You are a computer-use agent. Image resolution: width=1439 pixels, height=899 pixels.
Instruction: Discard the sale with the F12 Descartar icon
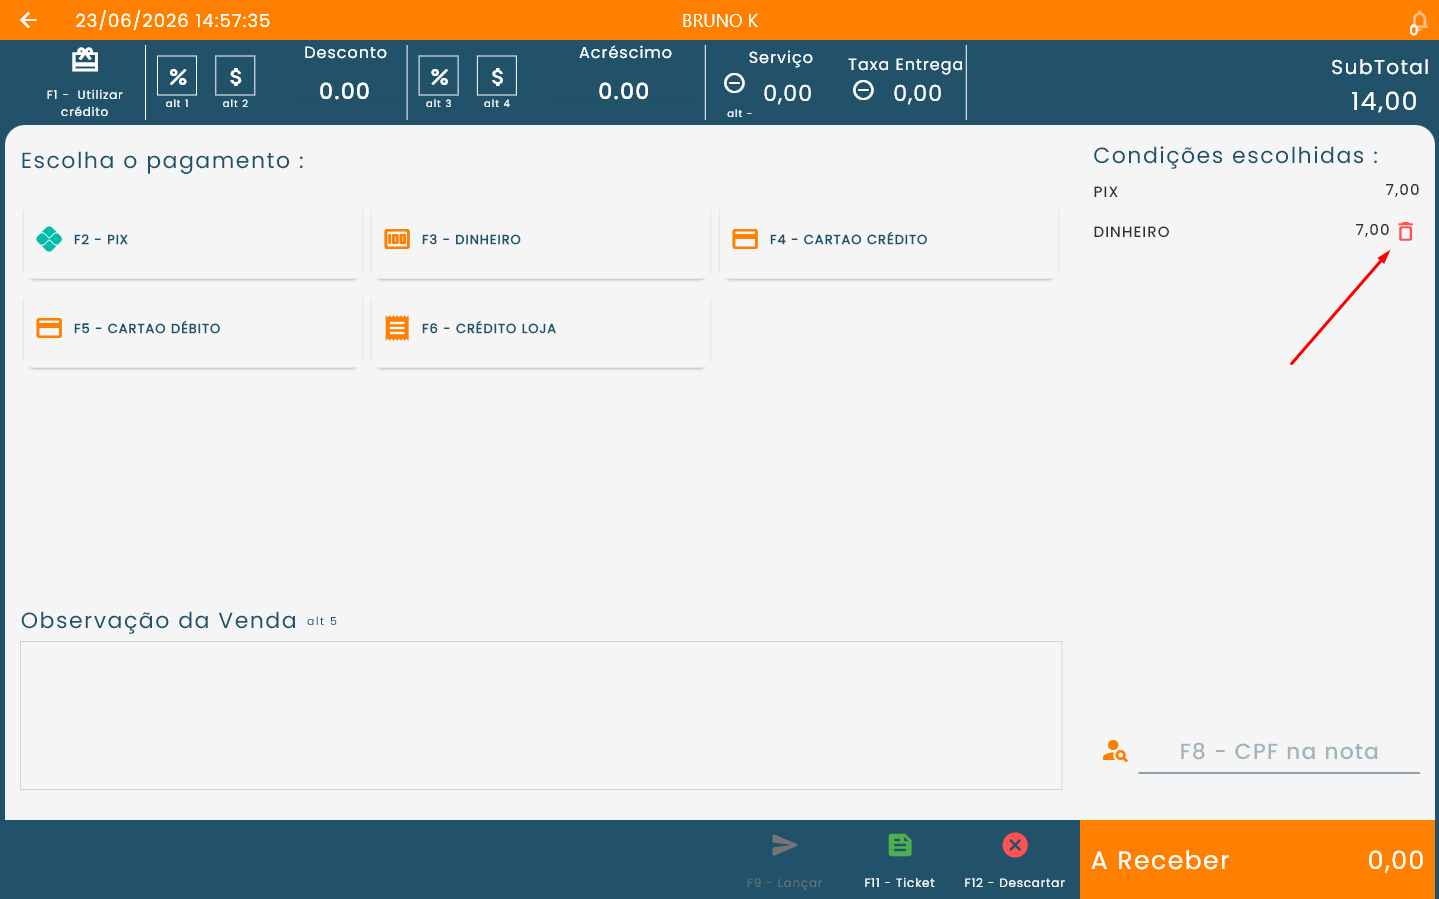tap(1015, 845)
